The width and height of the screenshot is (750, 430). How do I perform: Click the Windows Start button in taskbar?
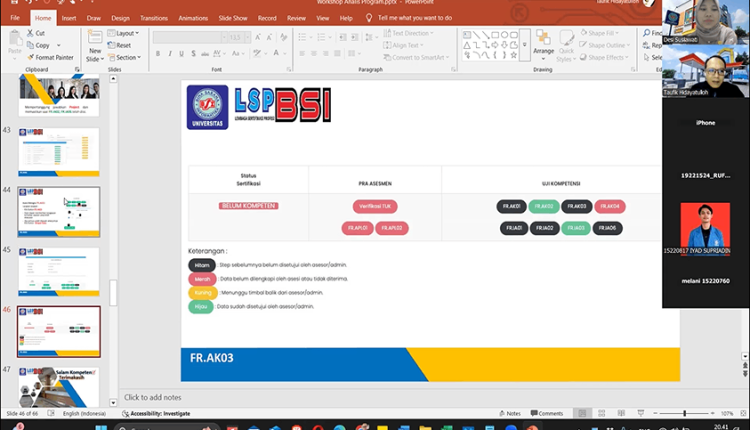click(x=101, y=427)
